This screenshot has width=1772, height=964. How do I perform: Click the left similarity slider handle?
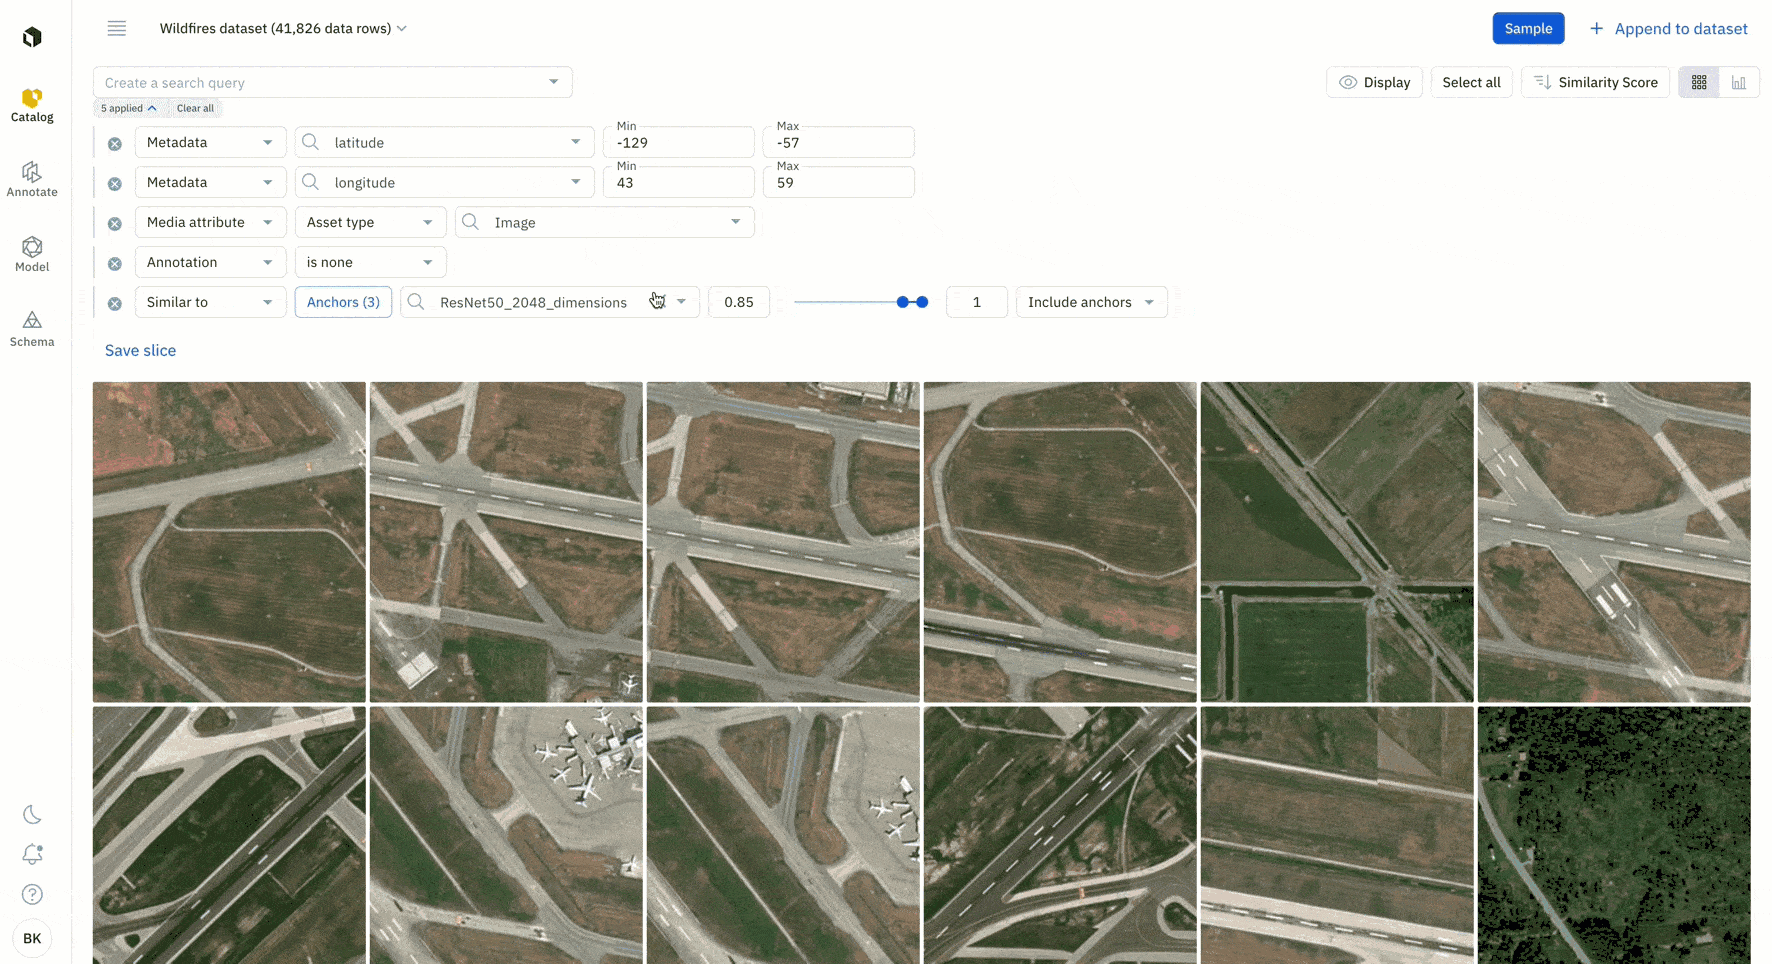point(903,302)
